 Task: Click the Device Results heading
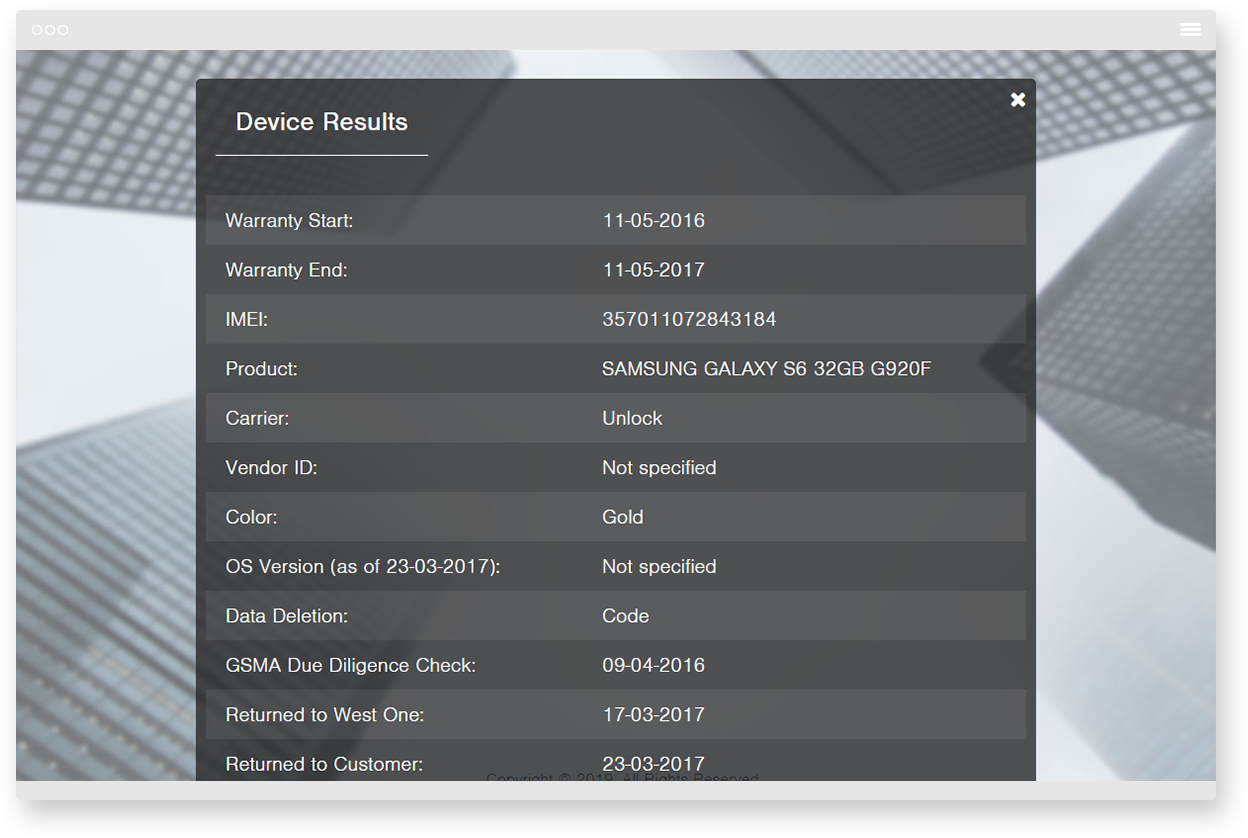[321, 122]
